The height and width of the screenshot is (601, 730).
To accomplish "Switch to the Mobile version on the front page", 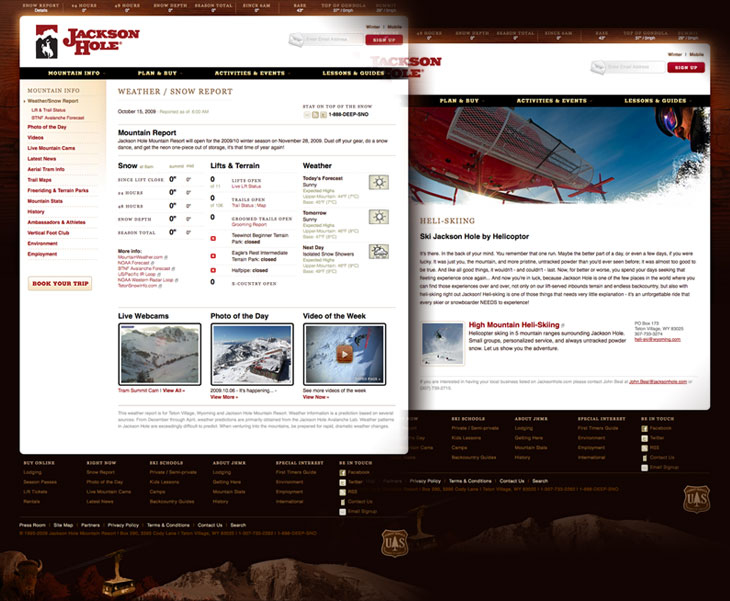I will (x=395, y=27).
